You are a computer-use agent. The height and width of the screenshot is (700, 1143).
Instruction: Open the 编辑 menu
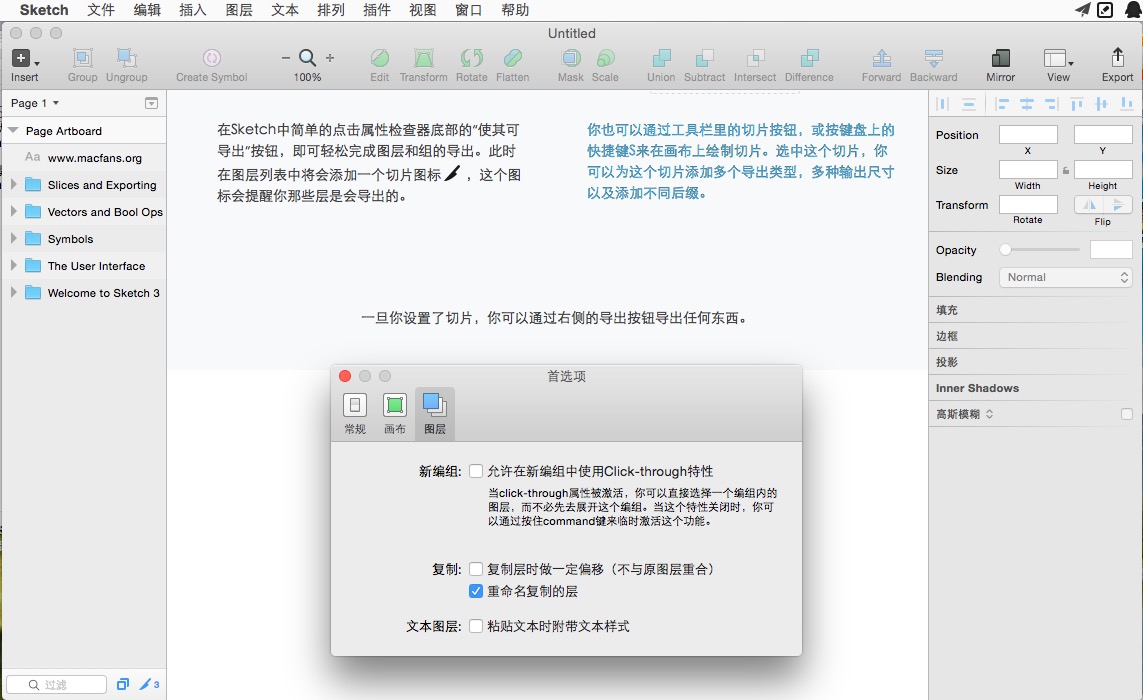147,10
